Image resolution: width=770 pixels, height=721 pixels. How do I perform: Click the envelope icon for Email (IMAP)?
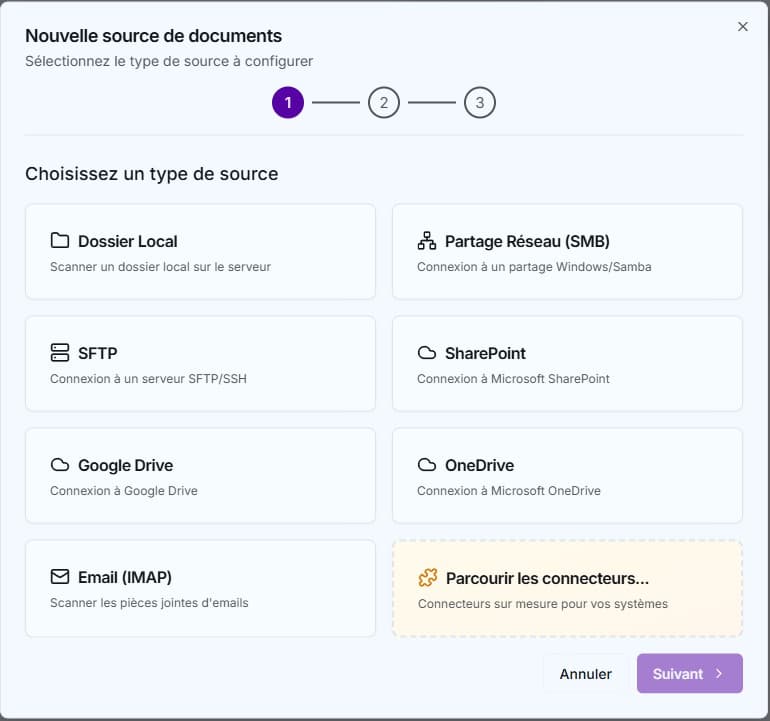point(60,577)
